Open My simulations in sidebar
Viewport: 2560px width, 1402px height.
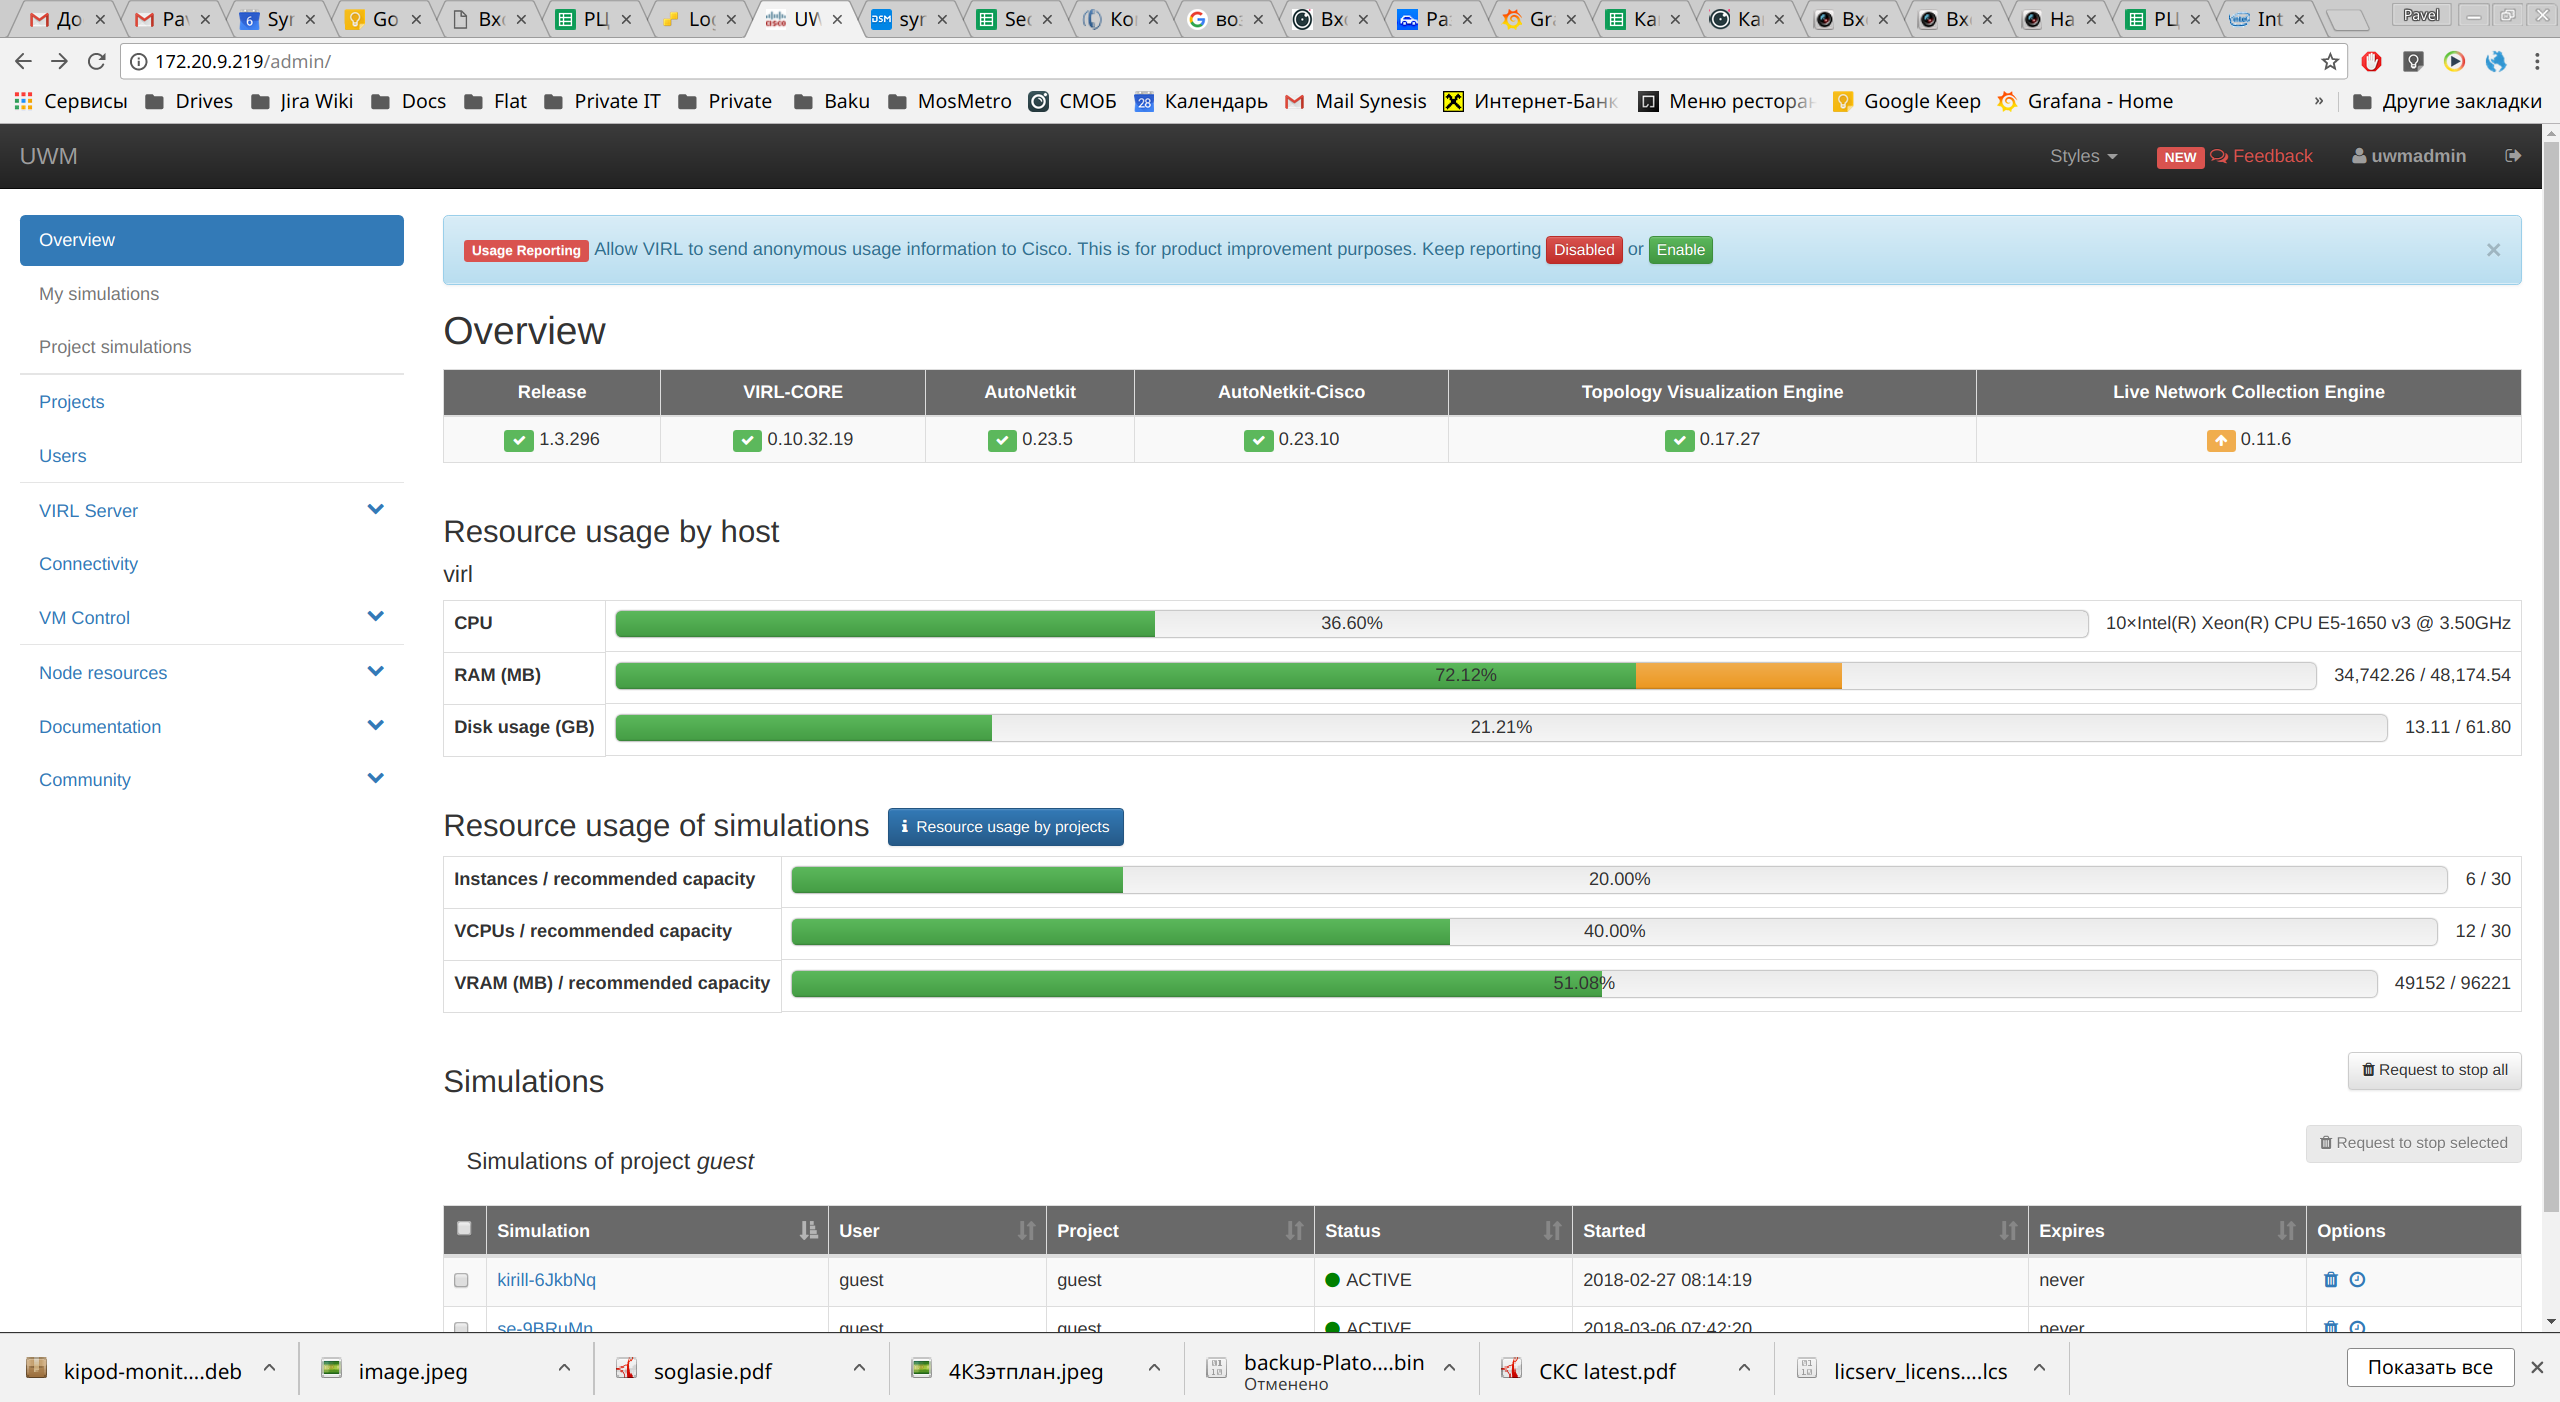click(x=99, y=294)
